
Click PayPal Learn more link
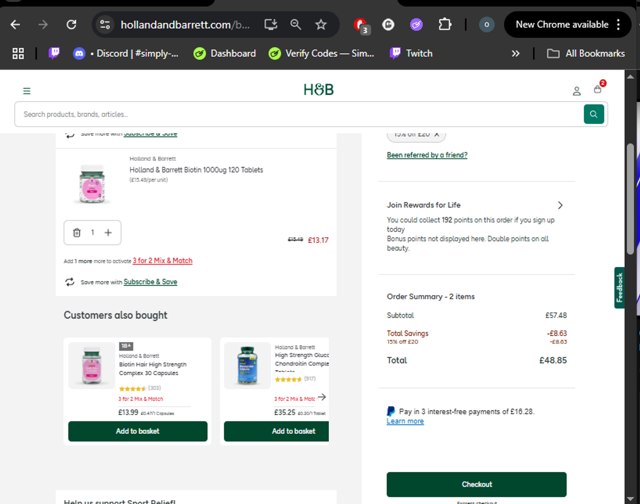(405, 421)
